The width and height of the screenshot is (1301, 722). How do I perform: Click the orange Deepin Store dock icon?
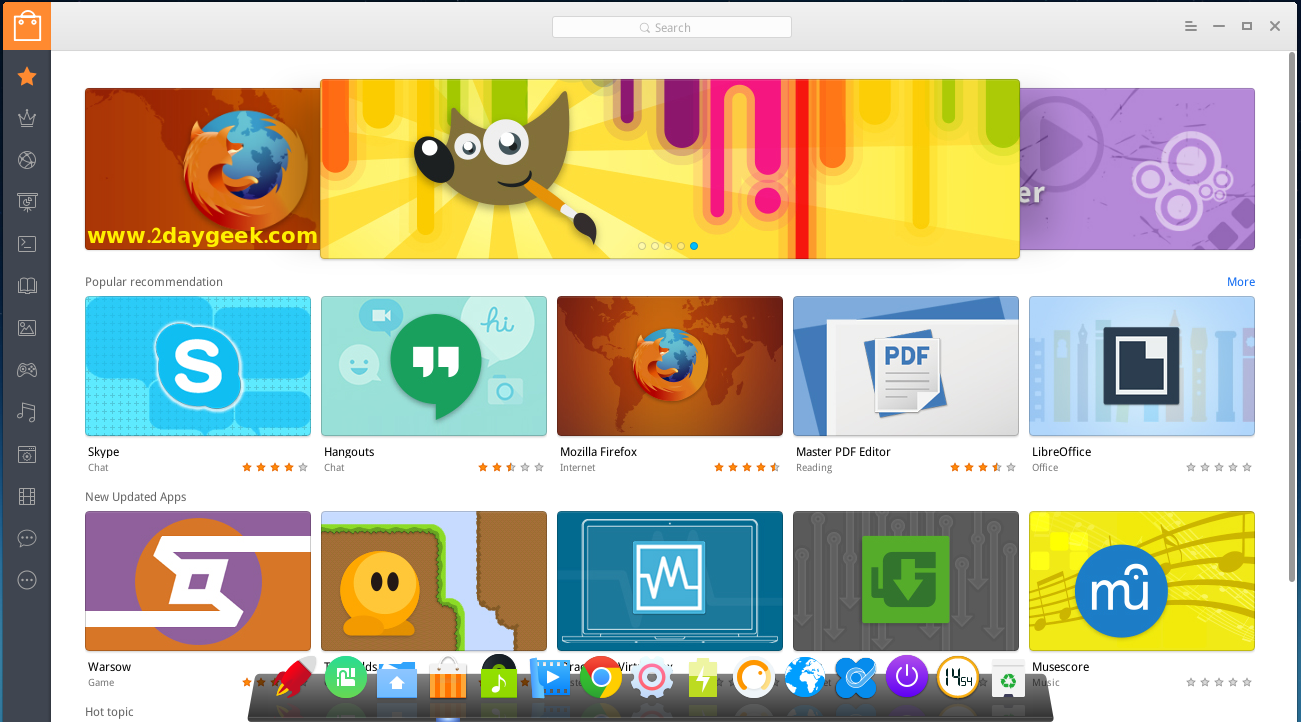448,678
